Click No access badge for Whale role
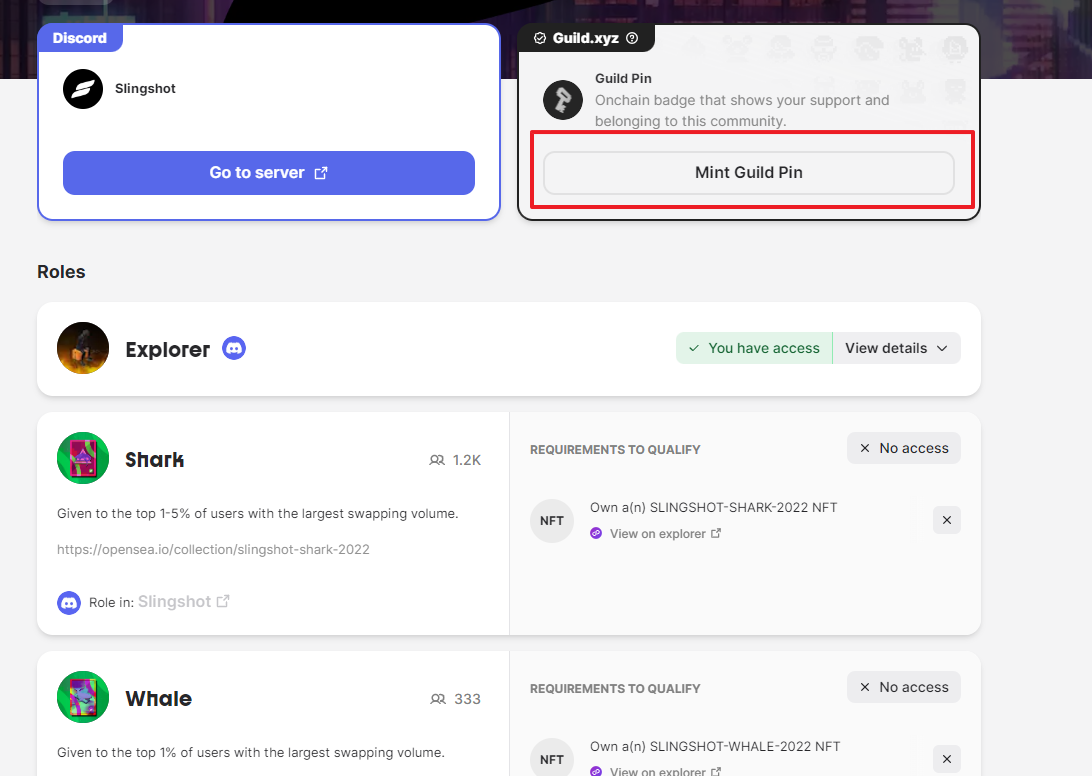 (904, 687)
